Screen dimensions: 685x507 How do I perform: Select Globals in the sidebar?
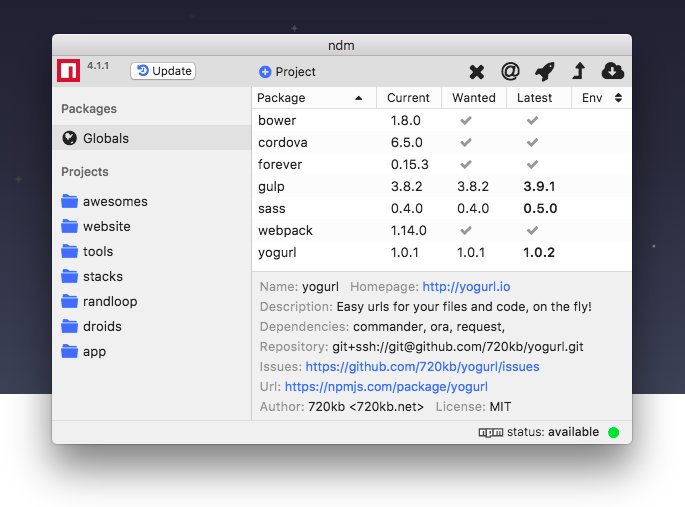pos(152,138)
